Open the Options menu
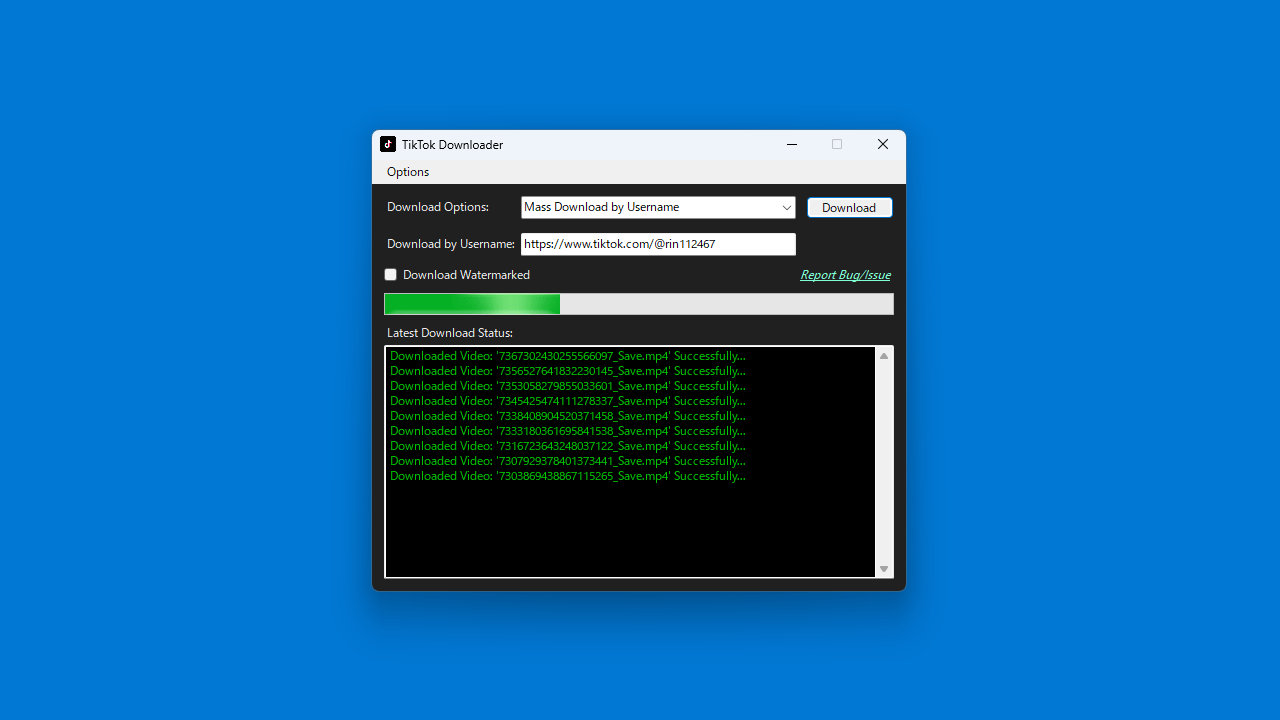This screenshot has height=720, width=1280. tap(408, 172)
